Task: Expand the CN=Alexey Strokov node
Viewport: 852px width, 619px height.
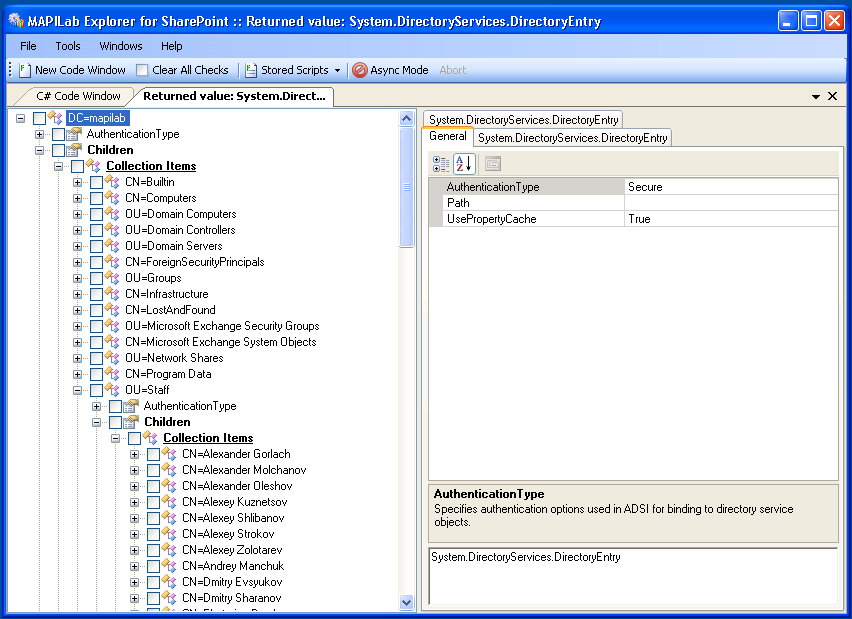Action: [134, 534]
